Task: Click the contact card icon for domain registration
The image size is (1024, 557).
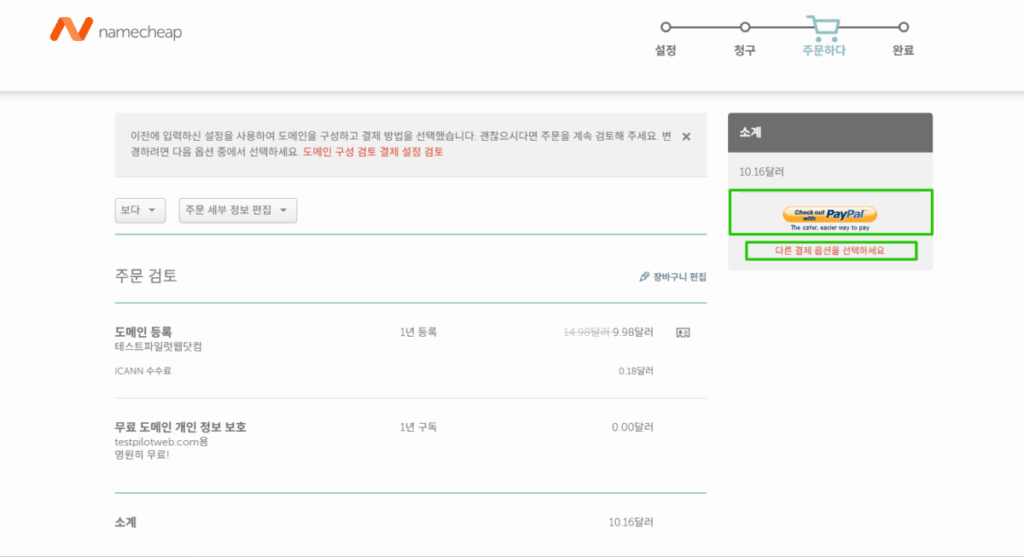Action: [x=683, y=332]
